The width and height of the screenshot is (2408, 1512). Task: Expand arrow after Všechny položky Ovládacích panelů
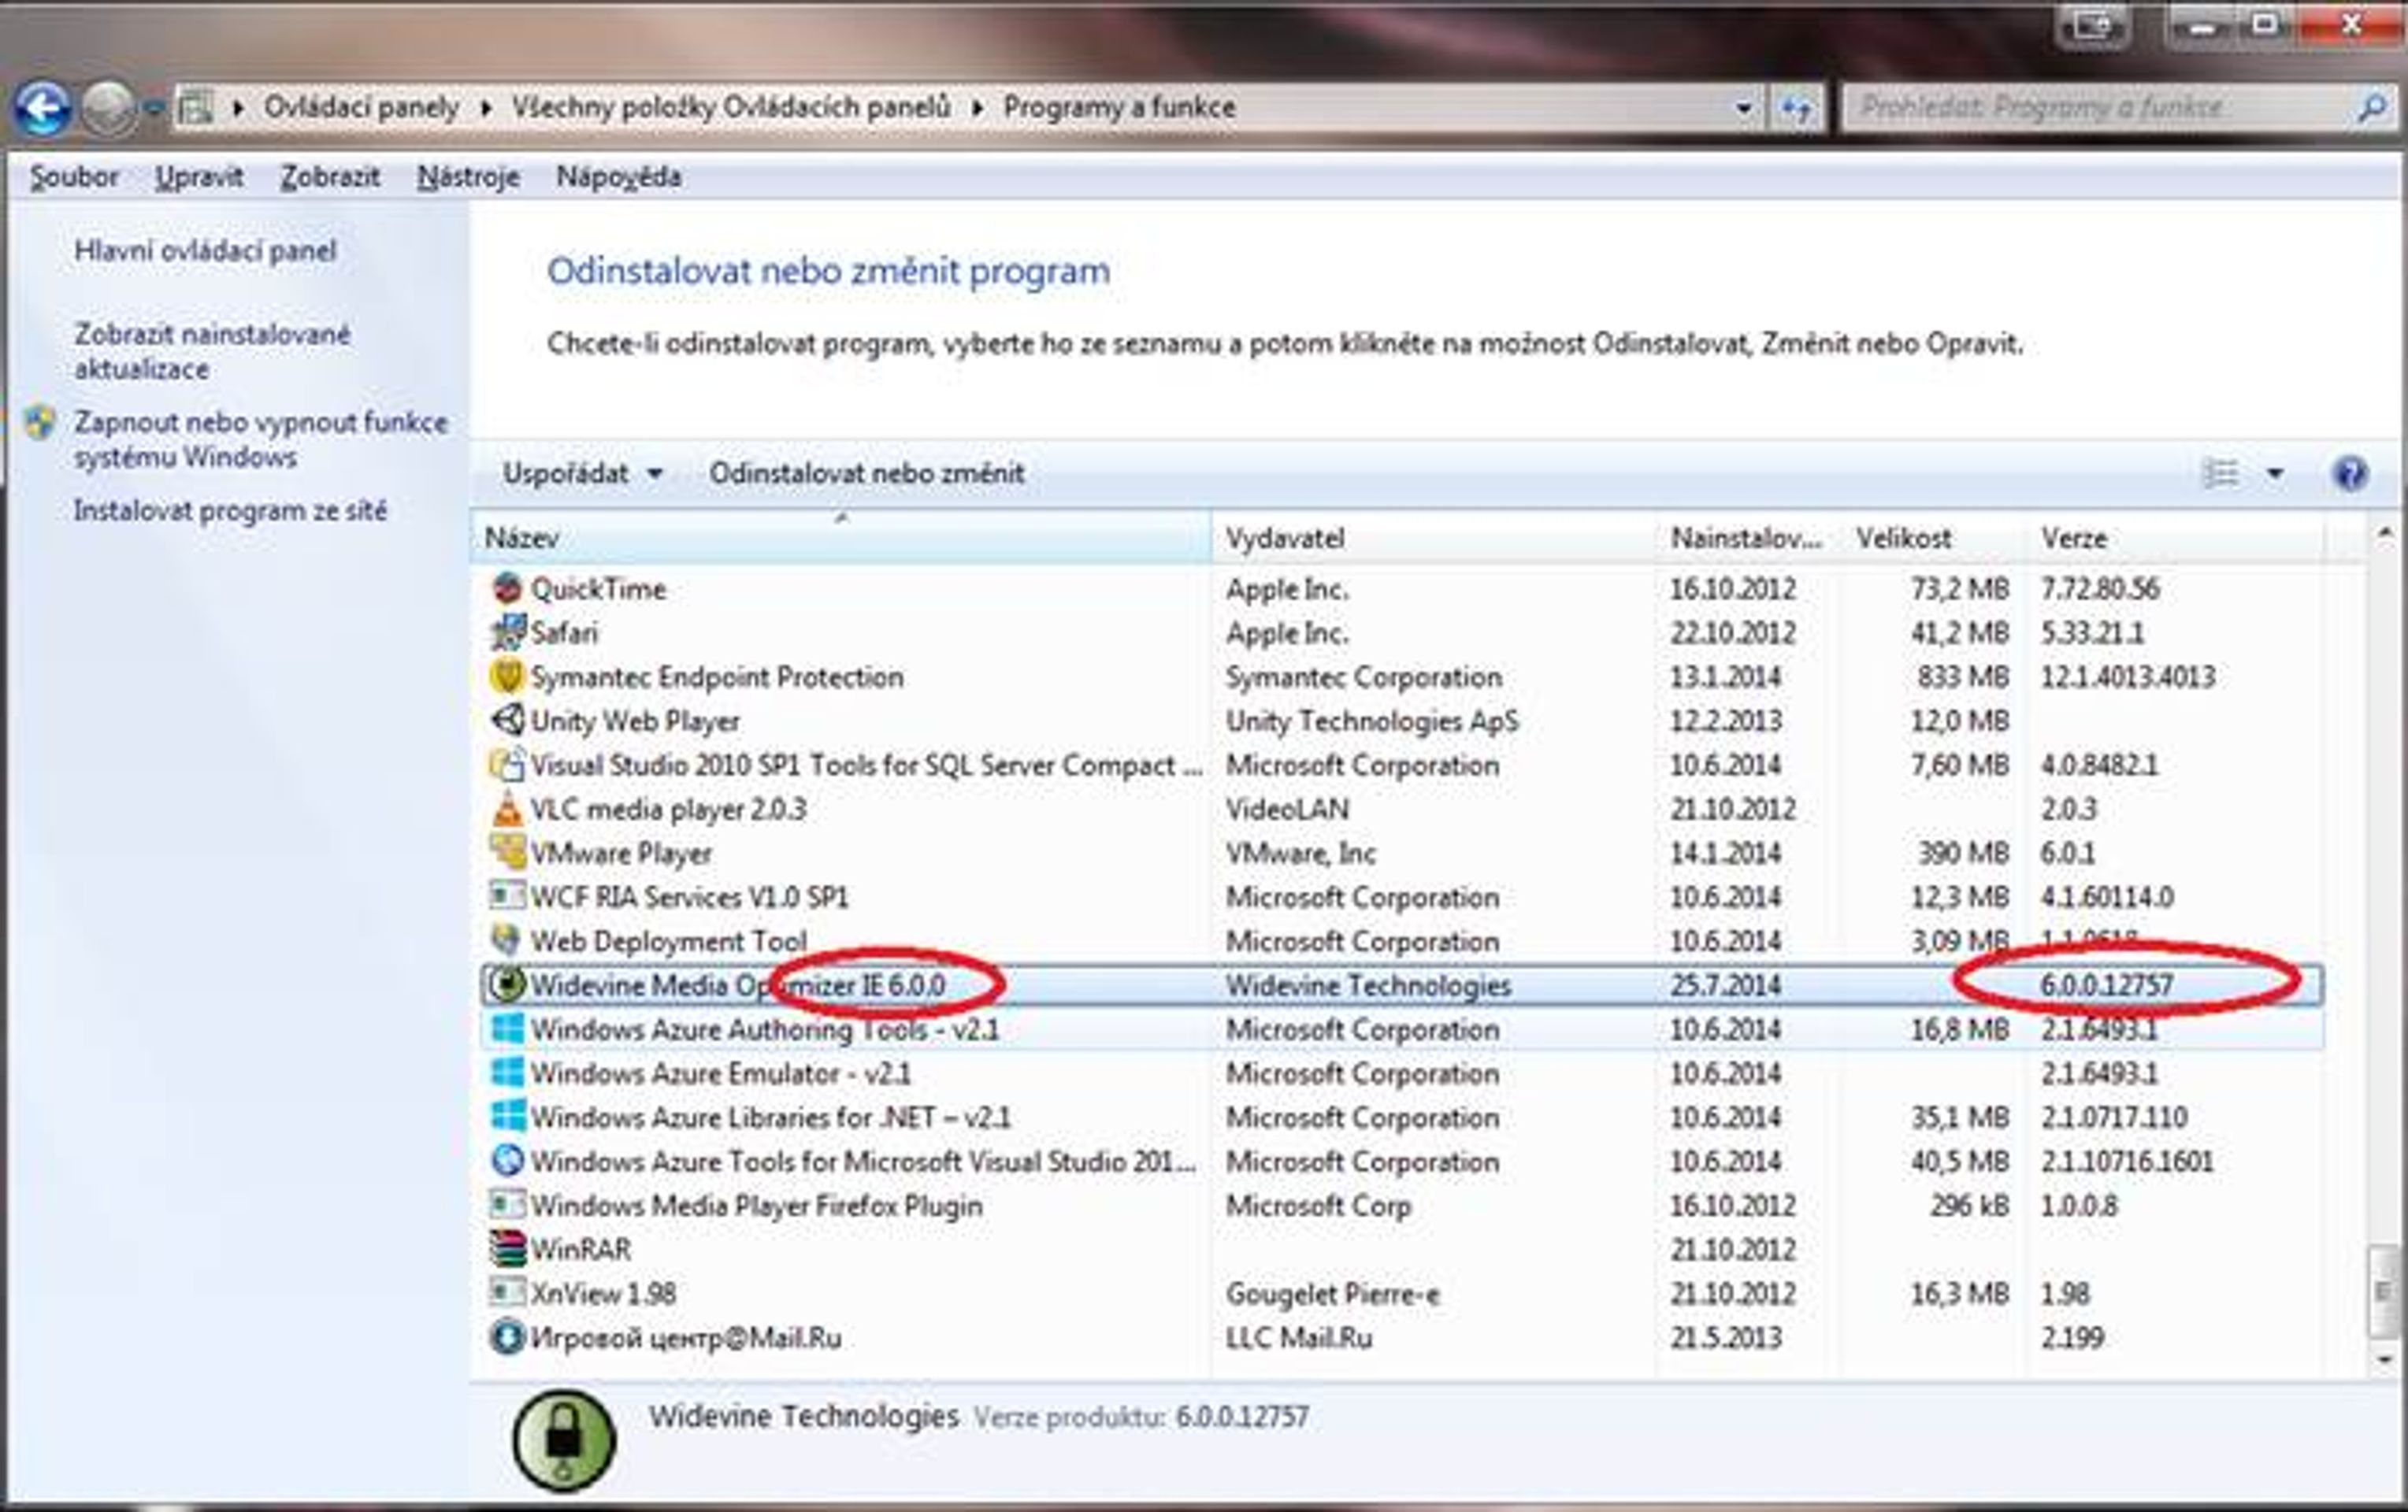click(x=978, y=107)
